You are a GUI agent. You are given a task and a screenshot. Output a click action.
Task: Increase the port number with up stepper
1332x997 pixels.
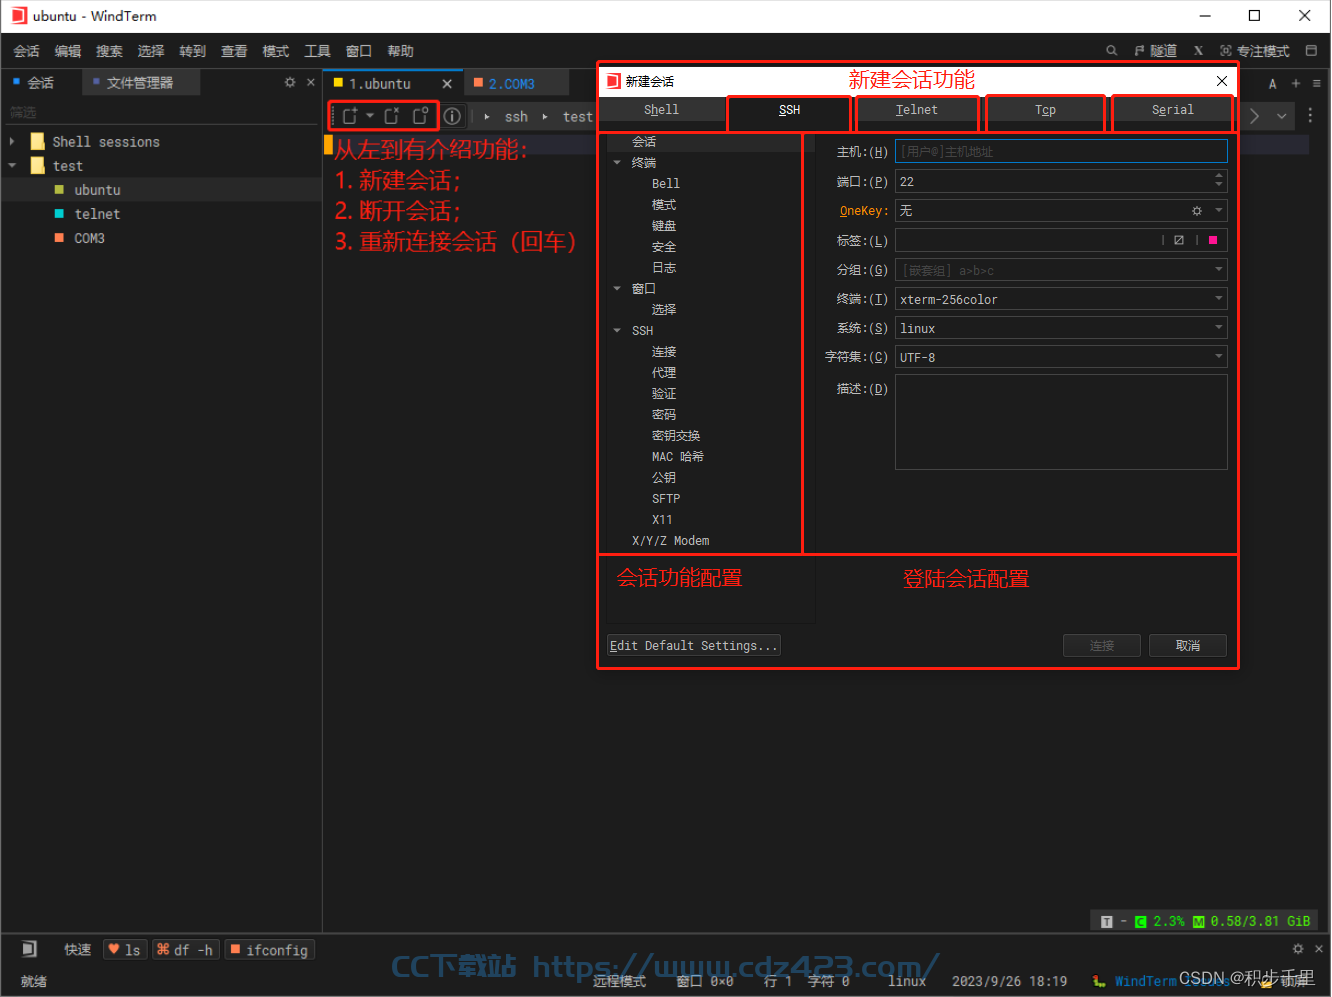1219,176
